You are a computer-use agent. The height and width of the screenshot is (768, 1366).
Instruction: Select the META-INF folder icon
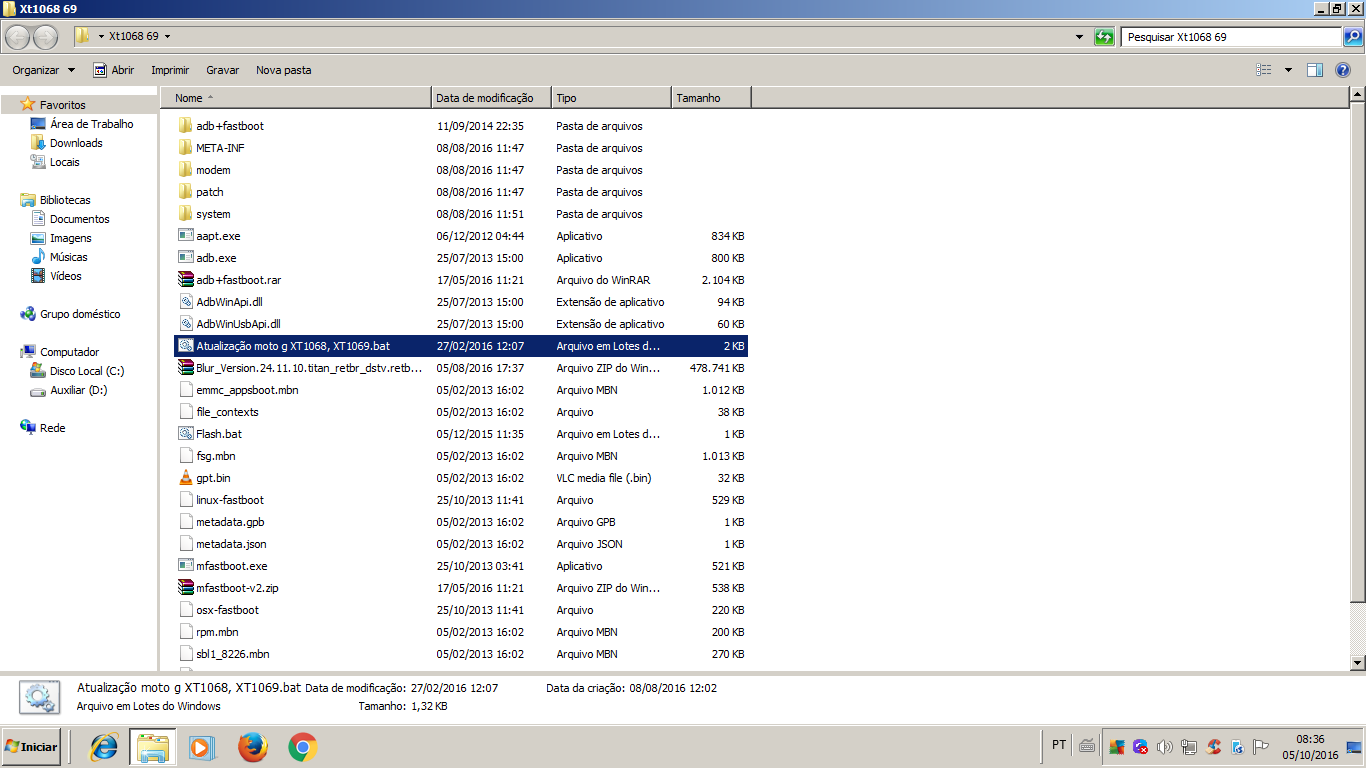click(185, 148)
